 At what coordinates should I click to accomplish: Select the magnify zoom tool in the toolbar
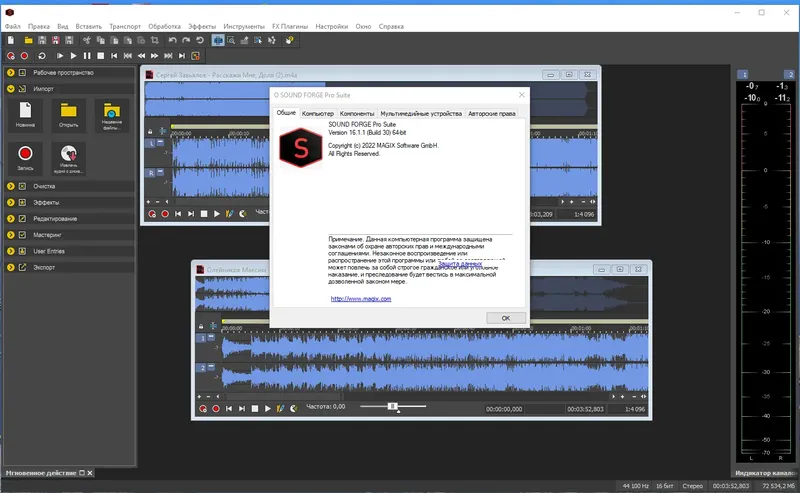(x=231, y=40)
